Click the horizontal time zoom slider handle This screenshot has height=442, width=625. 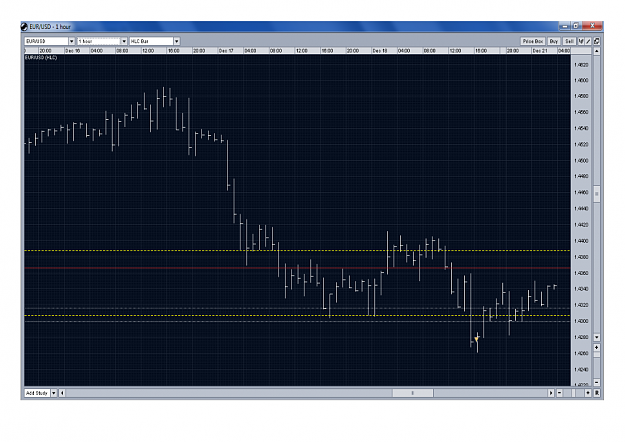(x=574, y=393)
